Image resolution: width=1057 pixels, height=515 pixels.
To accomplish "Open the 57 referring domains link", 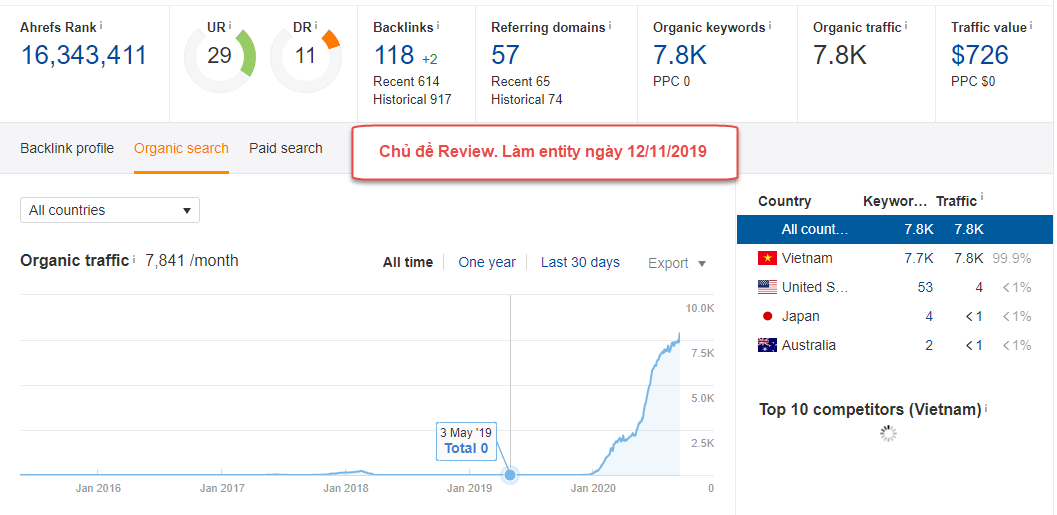I will click(506, 55).
